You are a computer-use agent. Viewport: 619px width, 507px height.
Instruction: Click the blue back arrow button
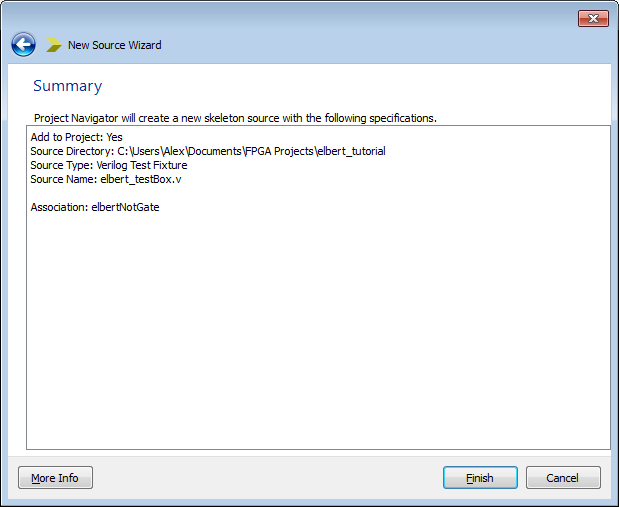point(23,45)
